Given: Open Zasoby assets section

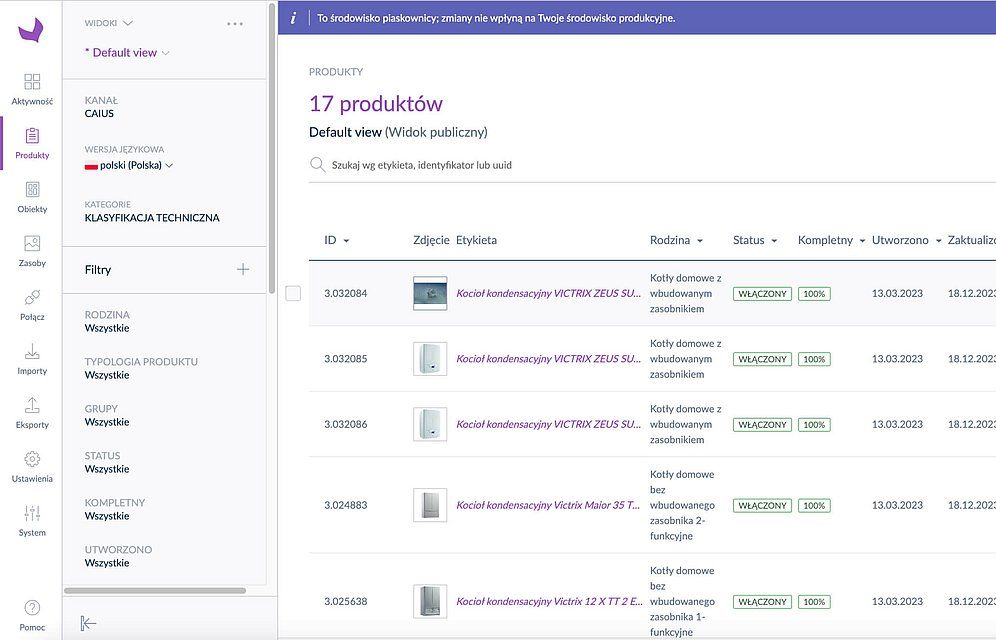Looking at the screenshot, I should 32,244.
